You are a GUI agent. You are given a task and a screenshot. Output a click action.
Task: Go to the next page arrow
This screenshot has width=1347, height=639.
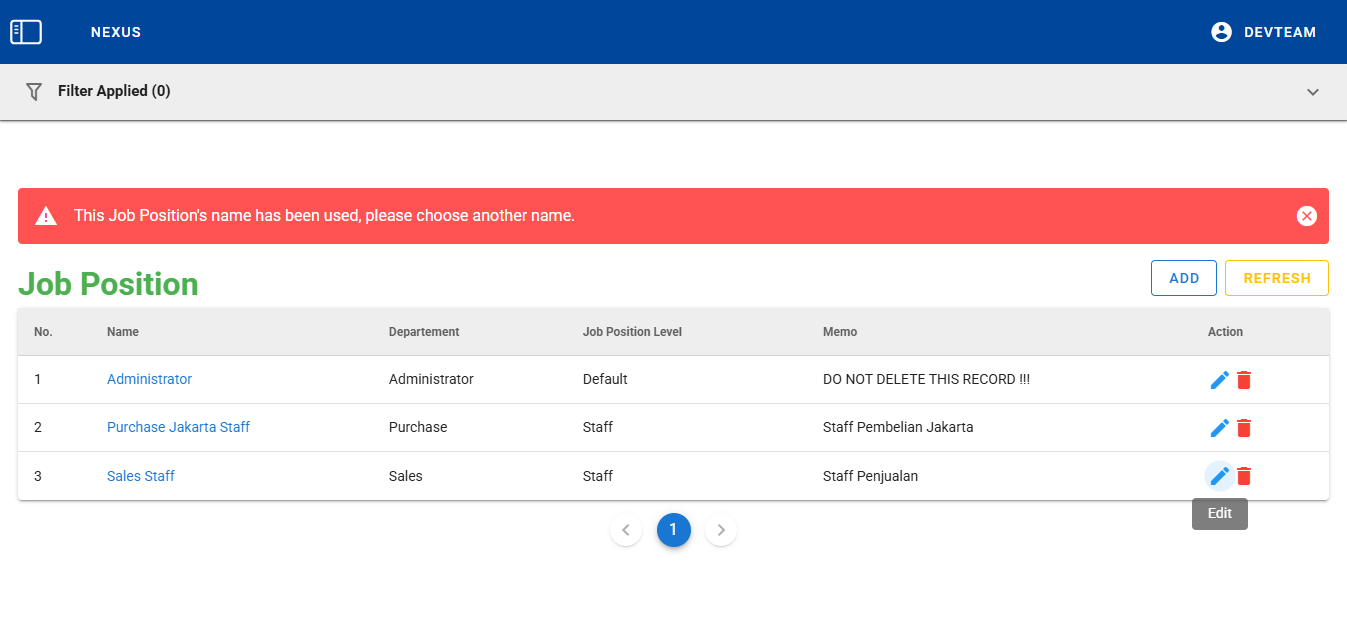point(721,530)
